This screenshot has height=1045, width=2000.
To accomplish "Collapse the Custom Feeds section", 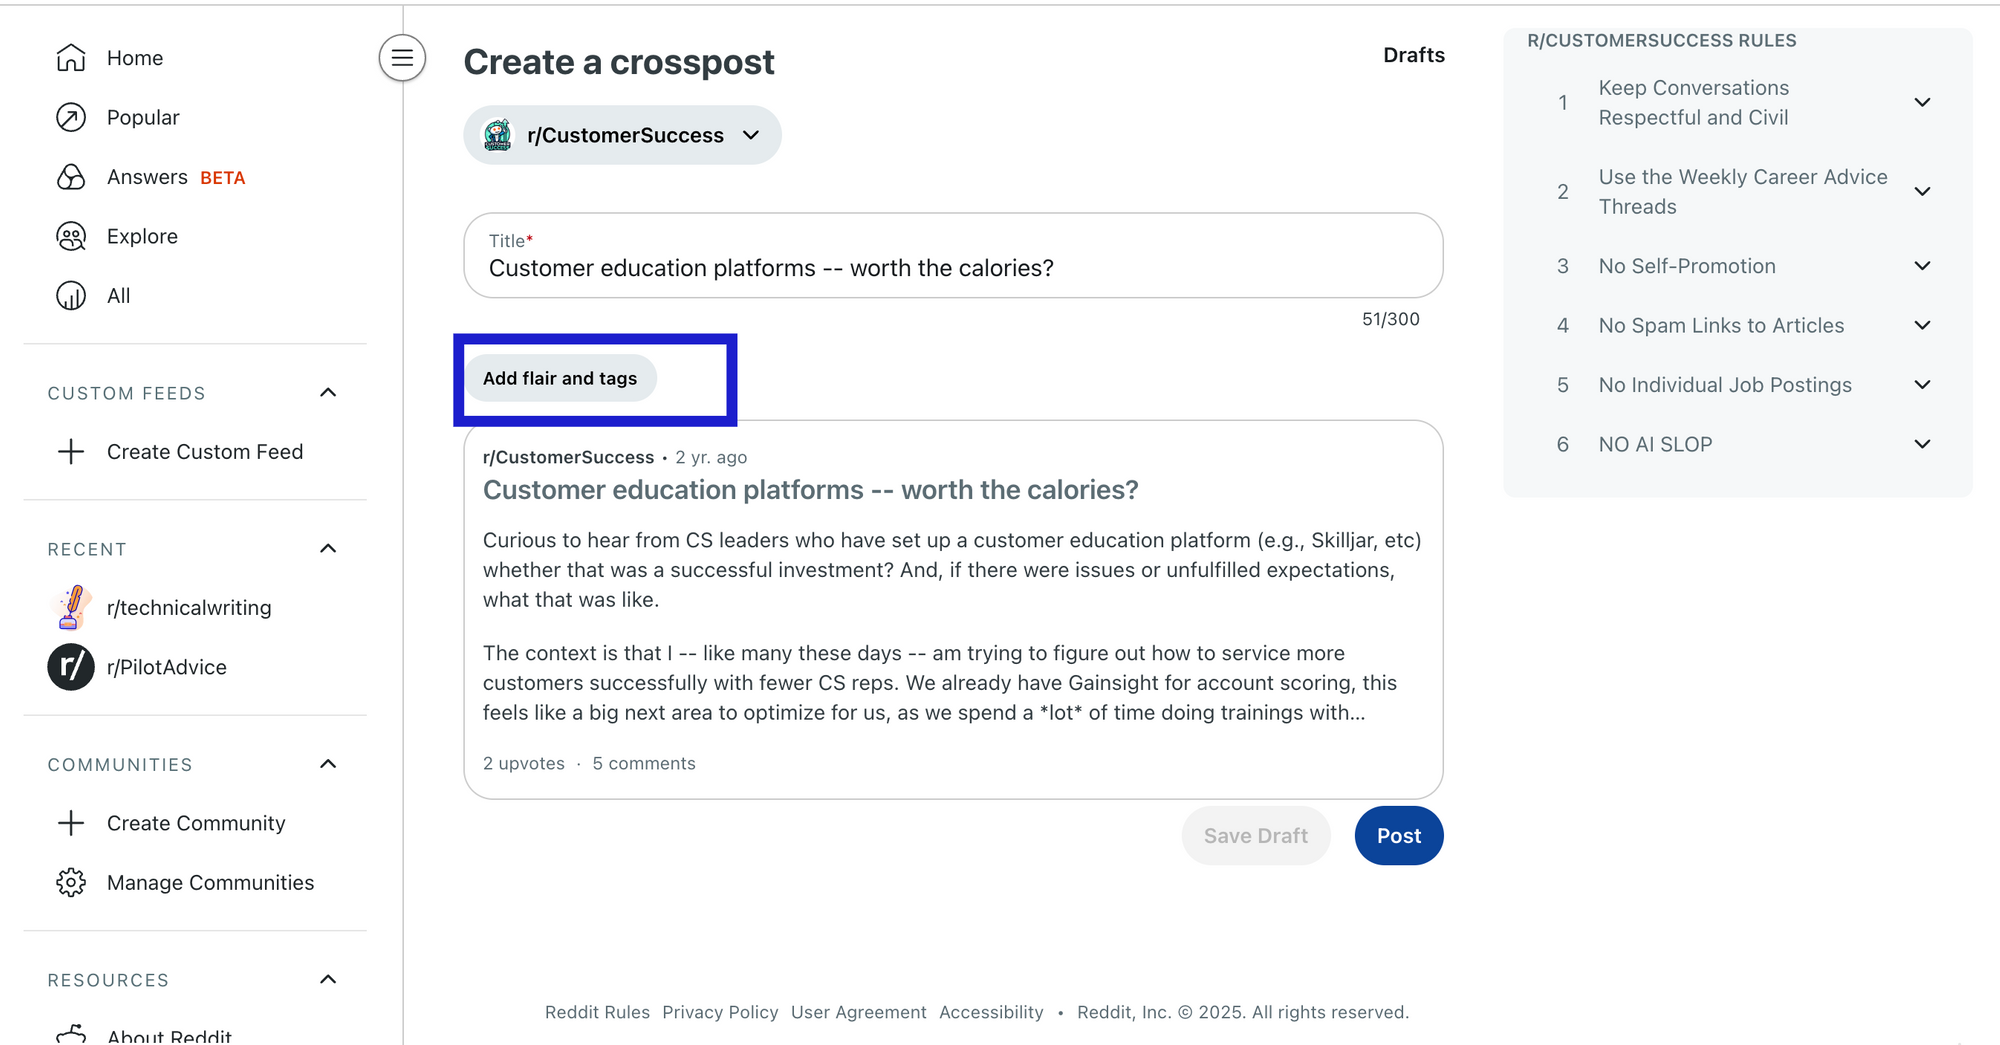I will coord(328,392).
